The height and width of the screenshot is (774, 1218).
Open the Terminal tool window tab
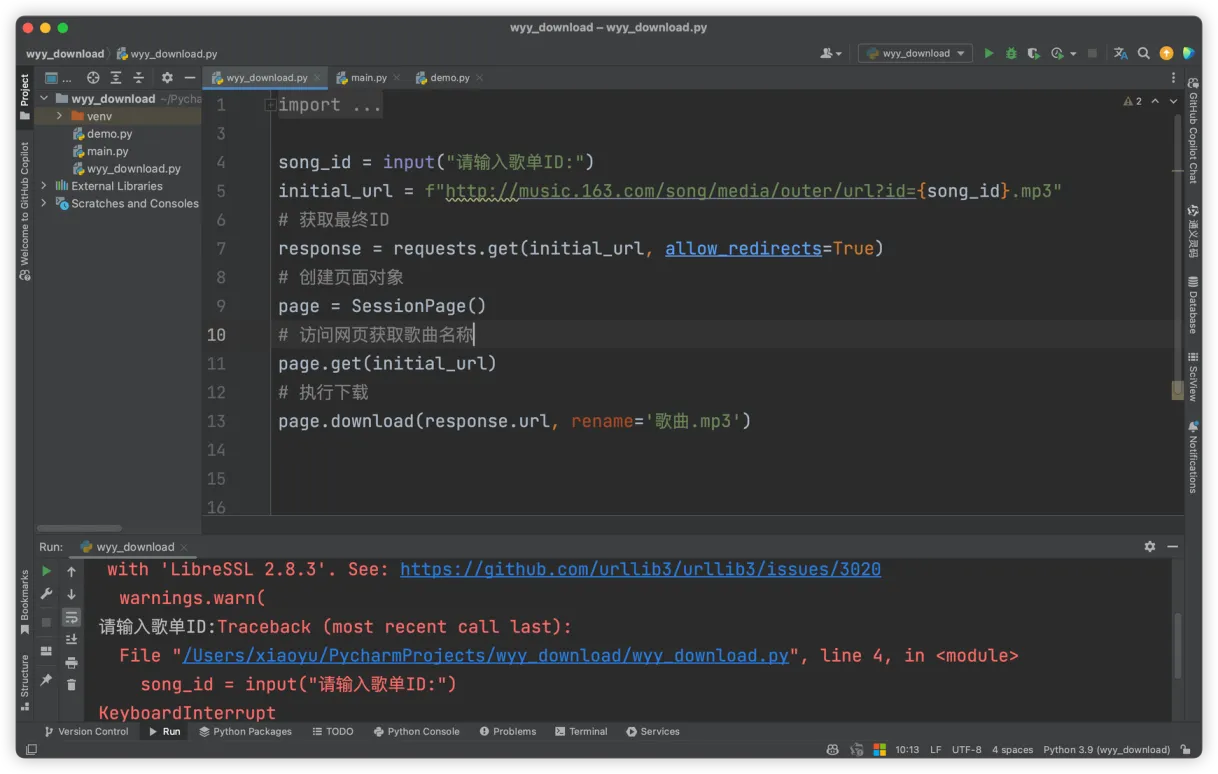tap(581, 732)
